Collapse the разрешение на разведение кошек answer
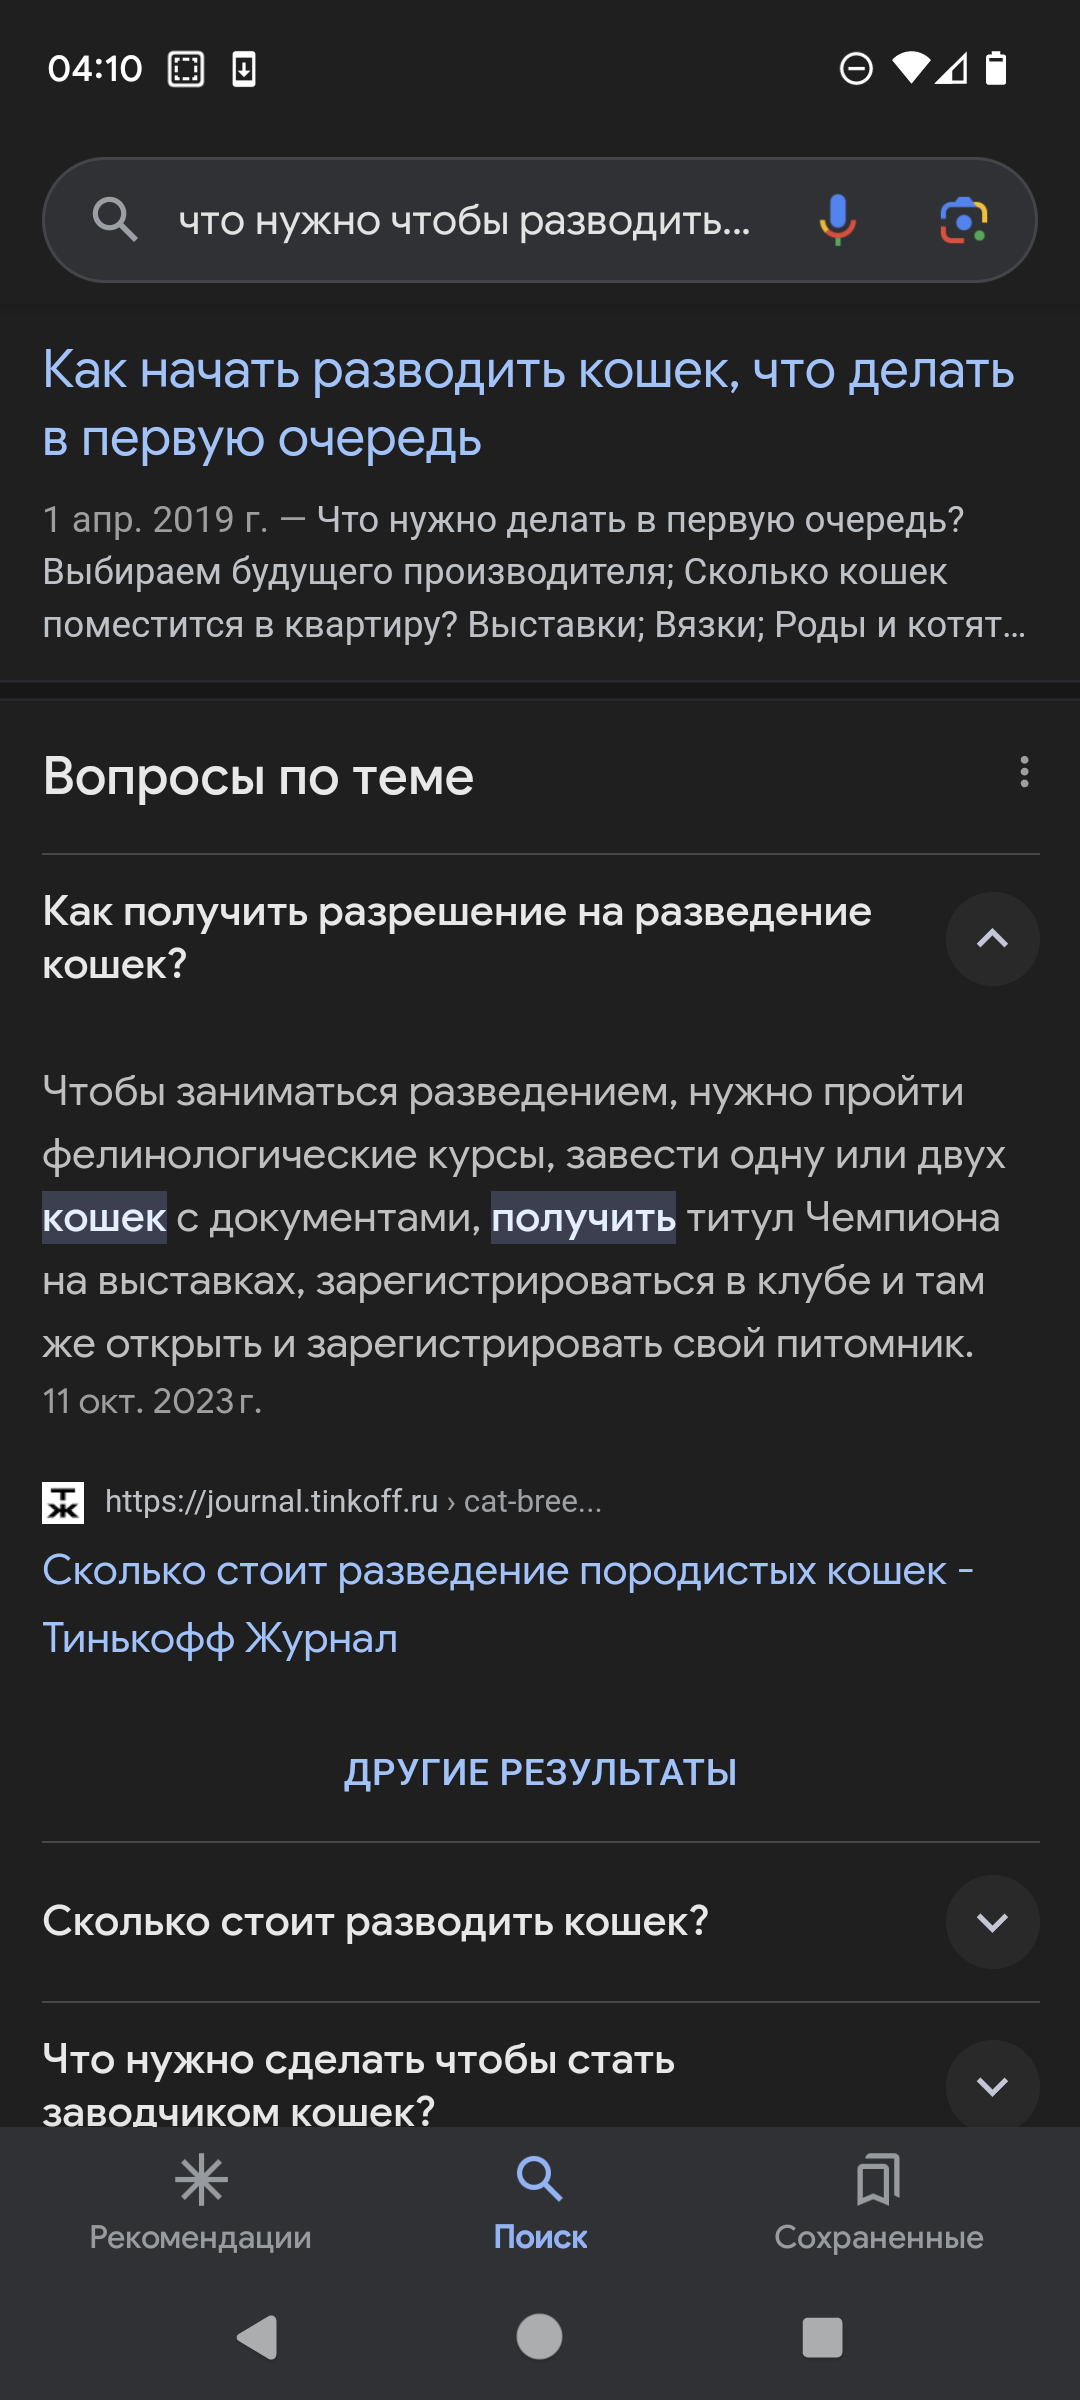The height and width of the screenshot is (2400, 1080). tap(992, 939)
